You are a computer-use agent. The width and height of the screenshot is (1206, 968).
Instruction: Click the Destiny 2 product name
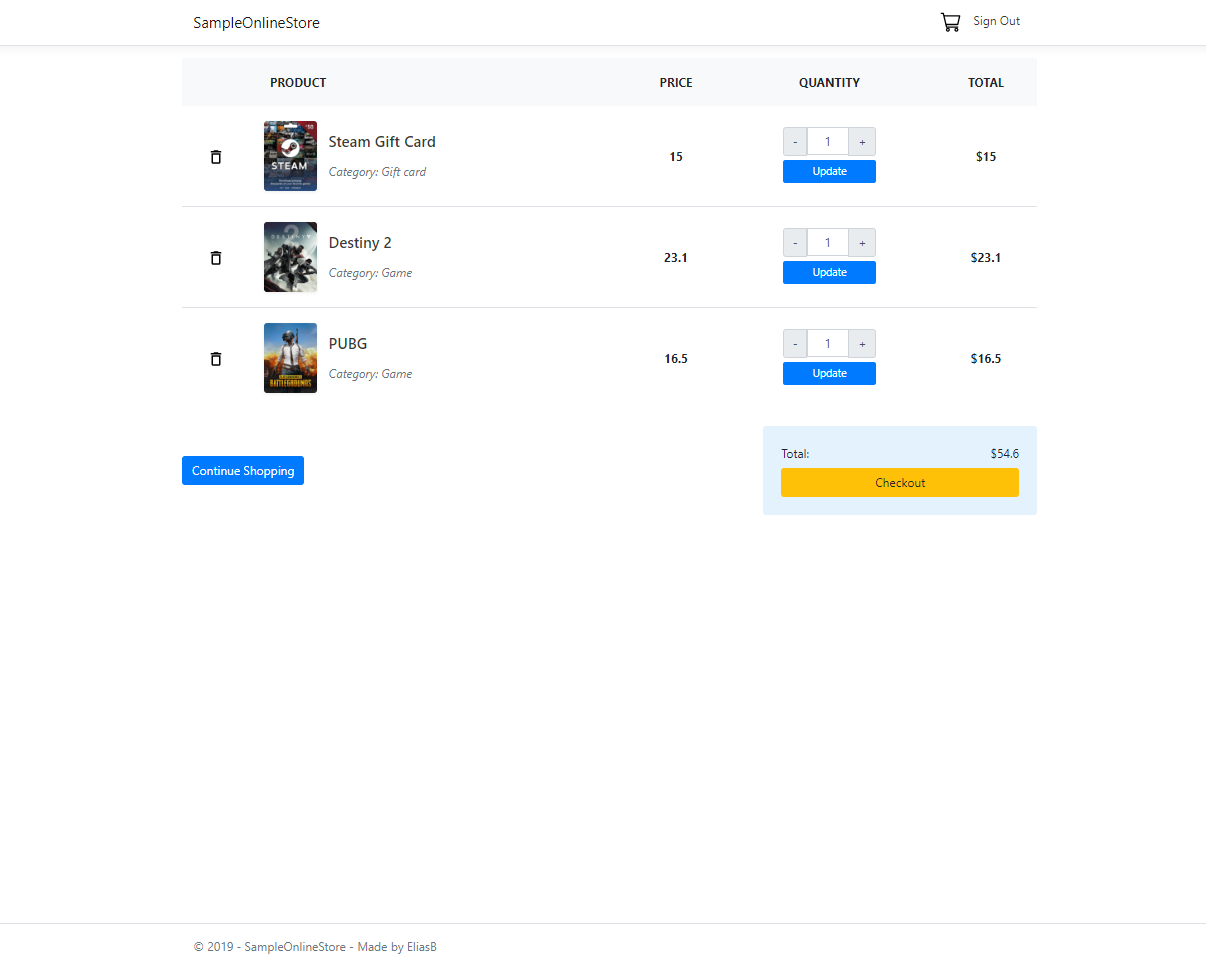(x=360, y=243)
